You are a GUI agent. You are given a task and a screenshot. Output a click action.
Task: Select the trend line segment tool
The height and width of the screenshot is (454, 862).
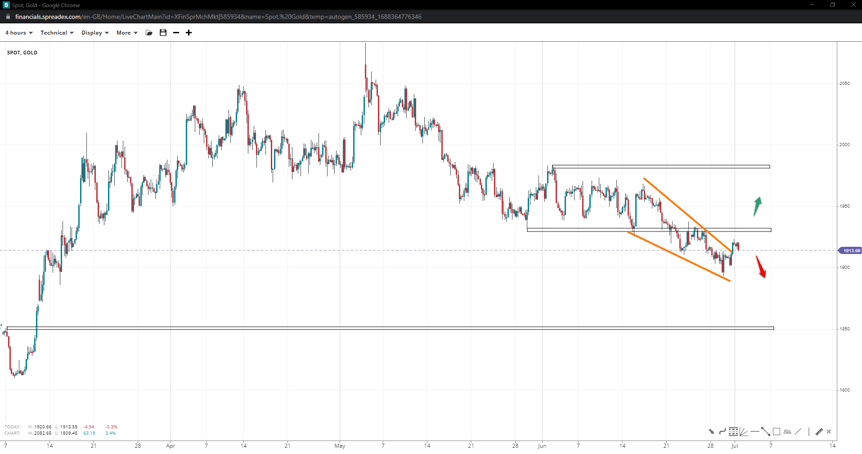pyautogui.click(x=765, y=432)
